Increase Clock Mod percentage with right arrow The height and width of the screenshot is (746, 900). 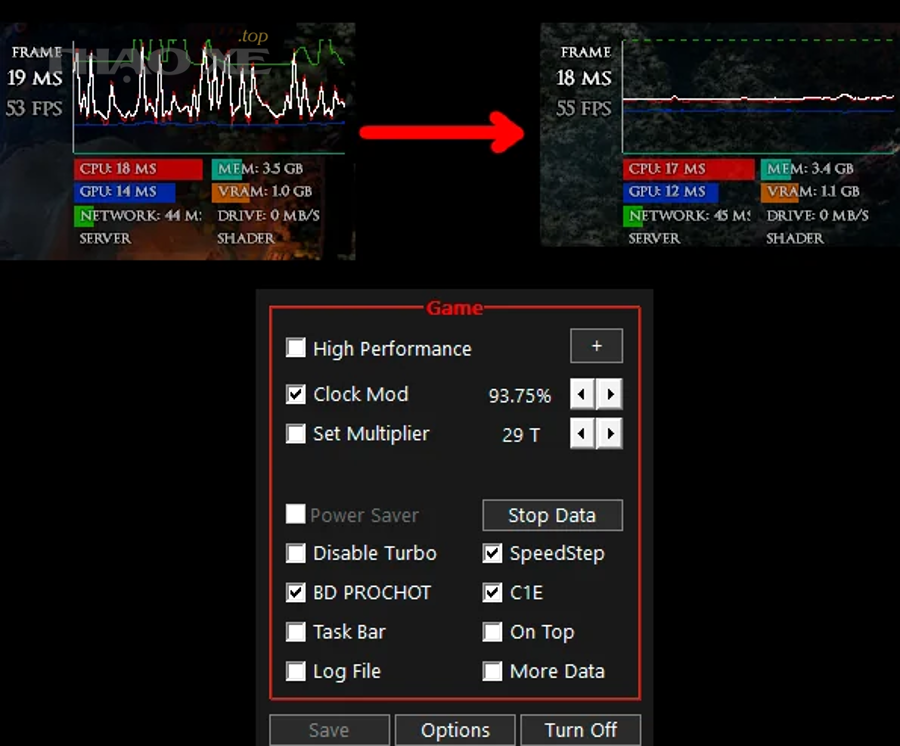click(610, 394)
